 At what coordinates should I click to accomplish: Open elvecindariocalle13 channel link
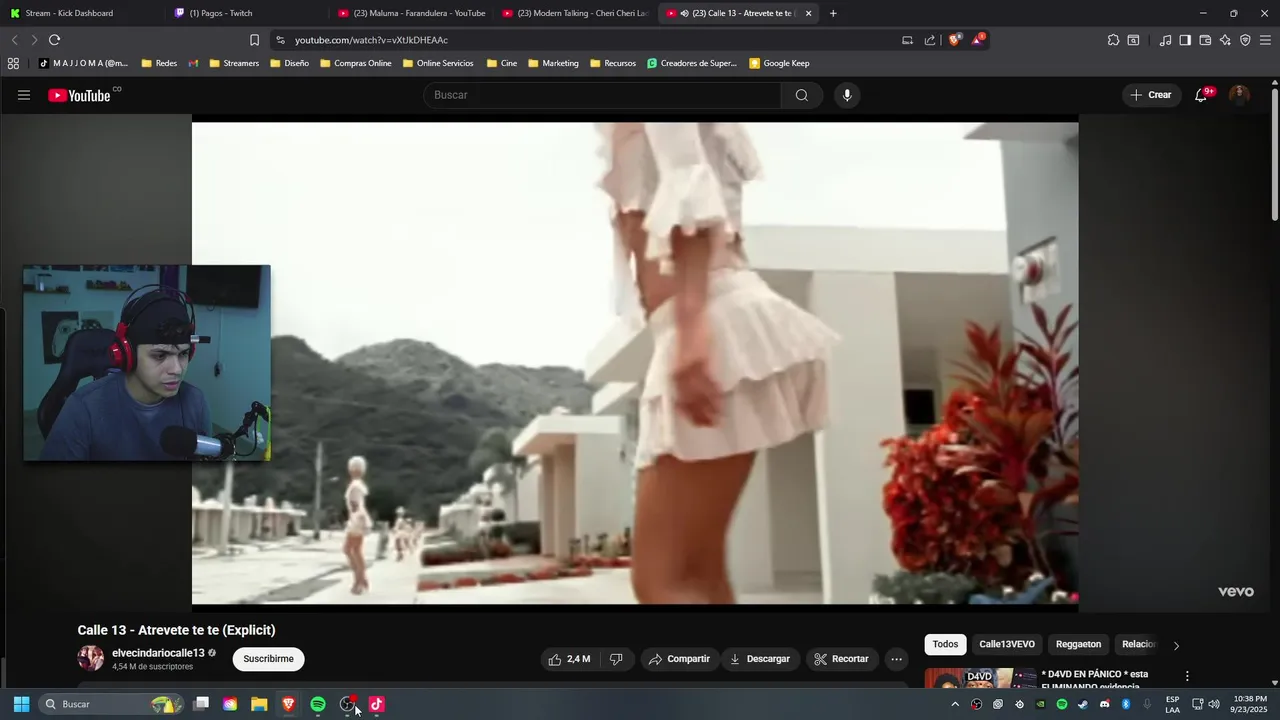click(158, 653)
